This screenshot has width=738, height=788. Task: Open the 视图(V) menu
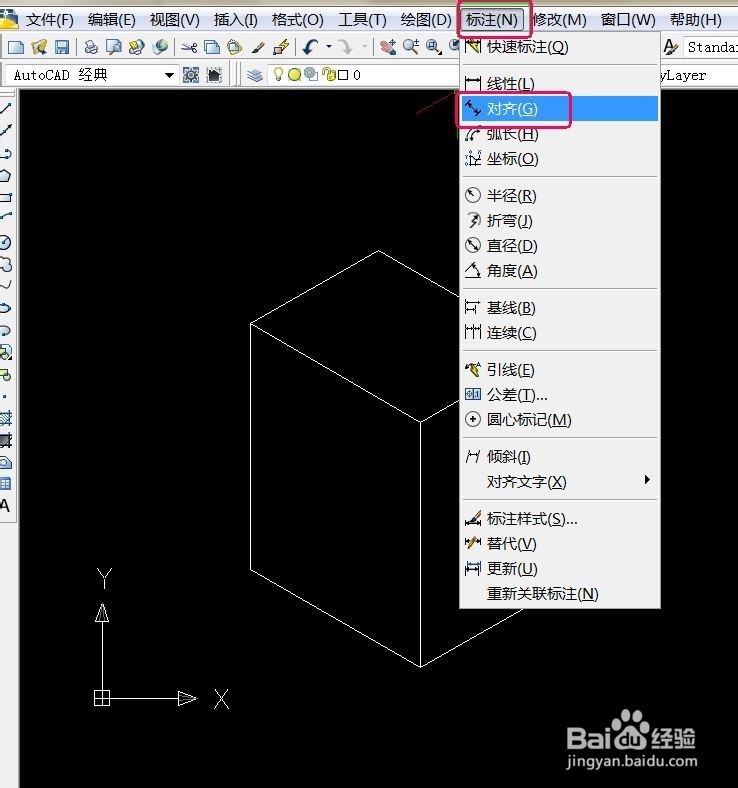point(174,20)
